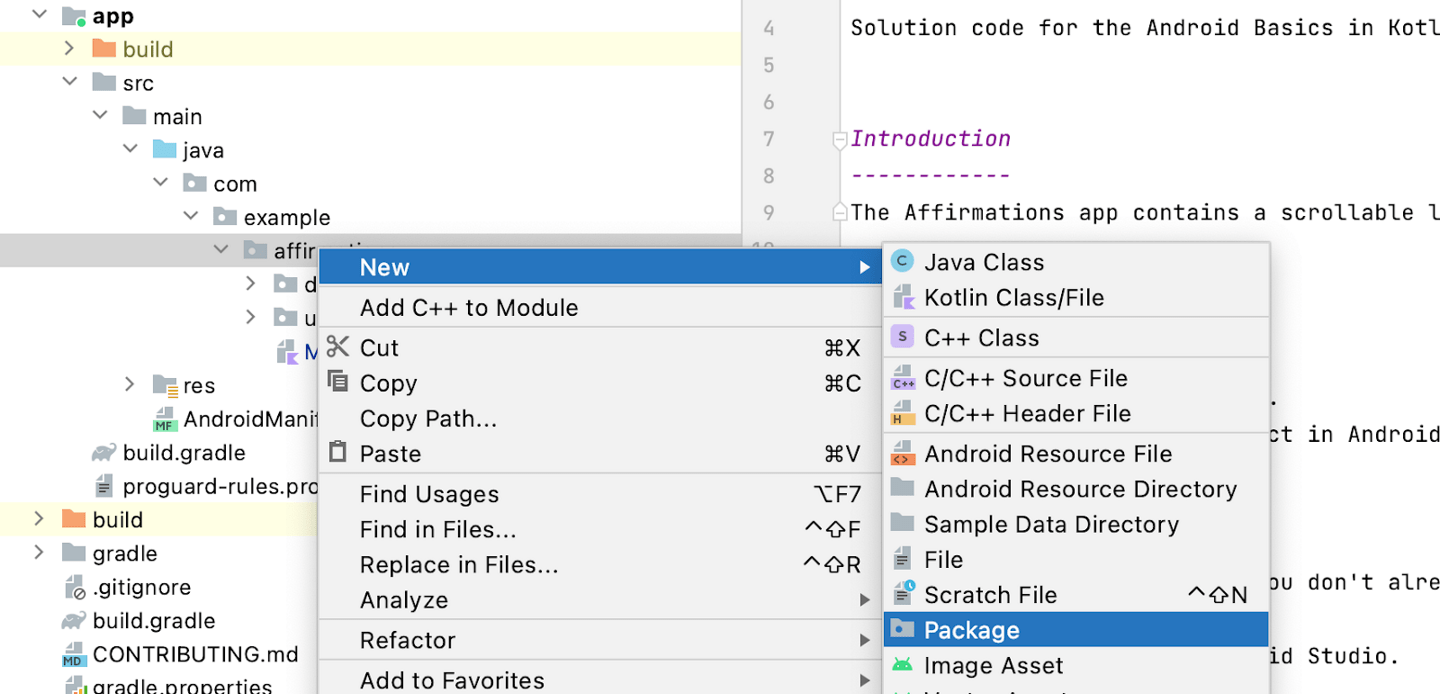Screen dimensions: 1440x694
Task: Open the CONTRIBUTING.md file
Action: (x=196, y=654)
